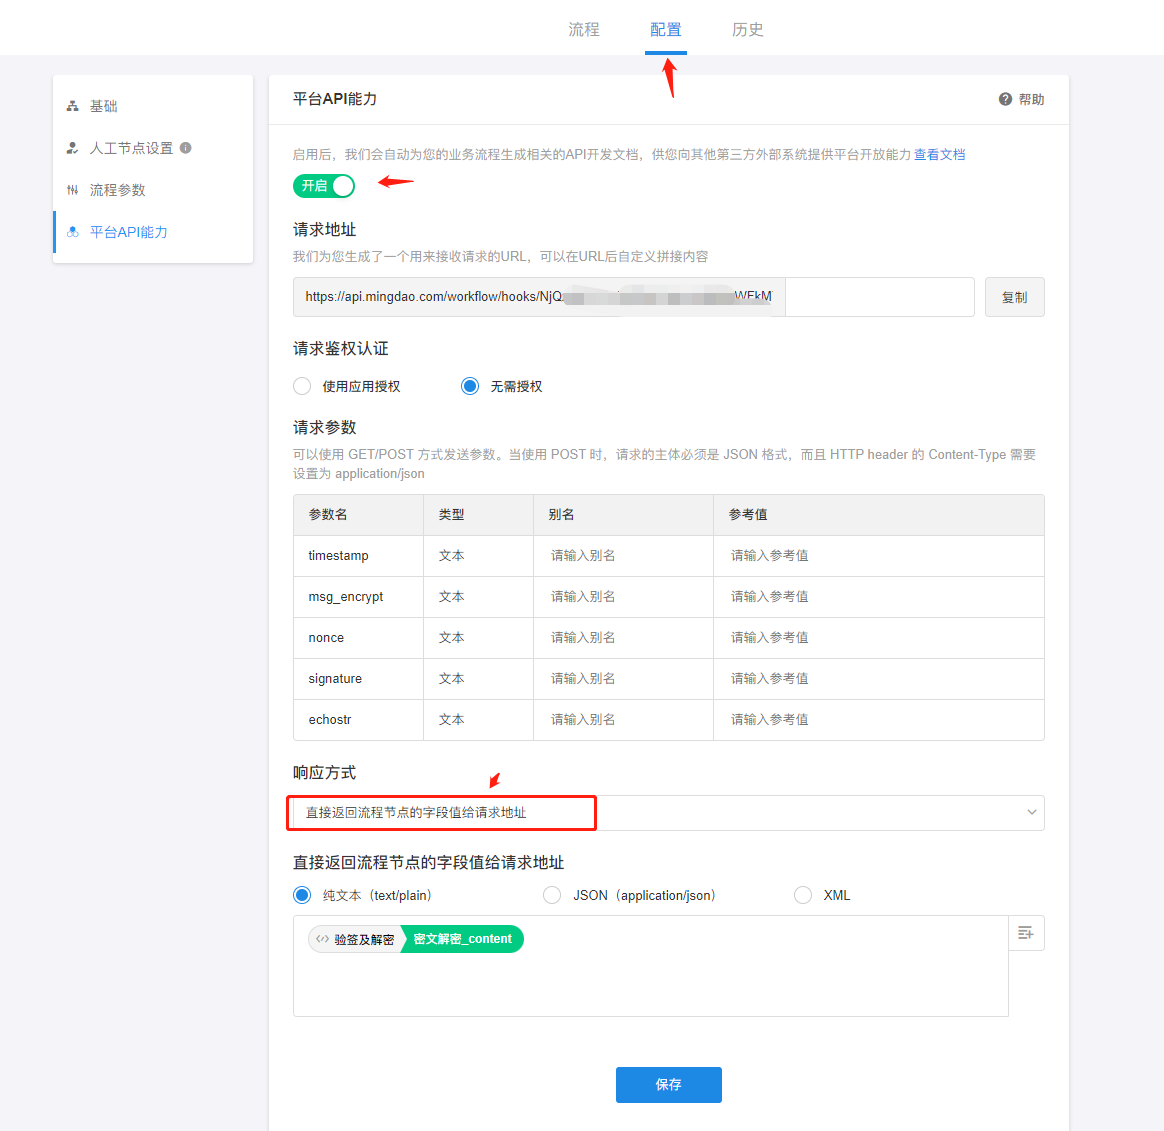Toggle off the 开启 platform API switch
This screenshot has height=1131, width=1164.
pos(324,186)
